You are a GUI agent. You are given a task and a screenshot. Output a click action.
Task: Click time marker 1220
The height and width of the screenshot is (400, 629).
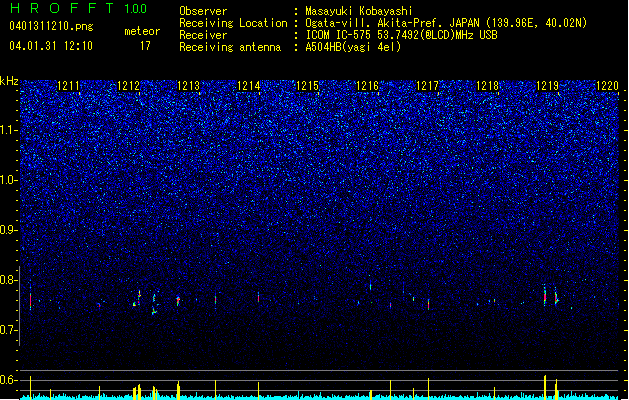click(607, 86)
